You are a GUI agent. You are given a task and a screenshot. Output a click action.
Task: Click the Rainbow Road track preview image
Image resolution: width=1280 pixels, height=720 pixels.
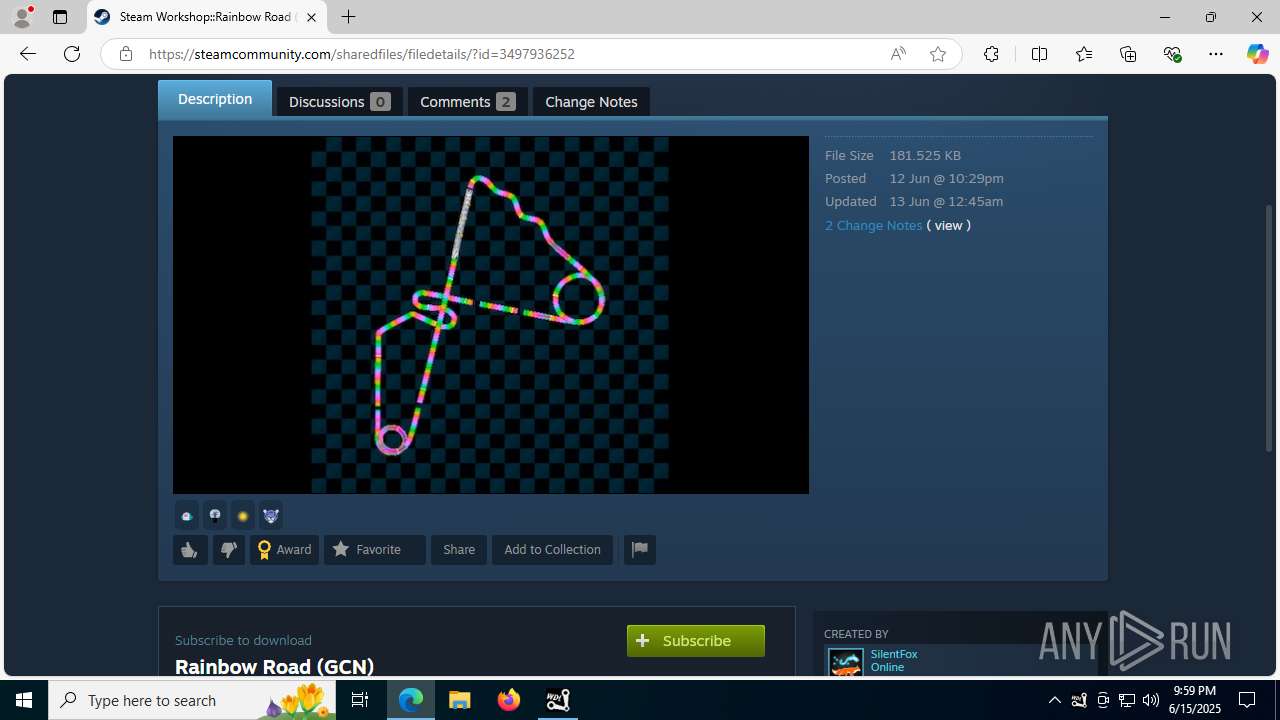[491, 315]
